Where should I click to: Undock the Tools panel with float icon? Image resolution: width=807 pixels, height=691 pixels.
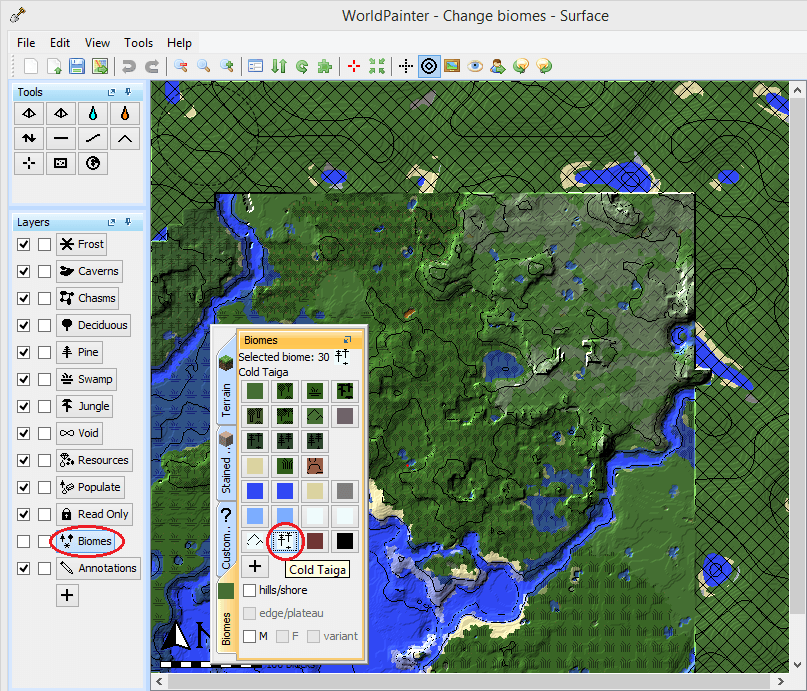point(111,92)
